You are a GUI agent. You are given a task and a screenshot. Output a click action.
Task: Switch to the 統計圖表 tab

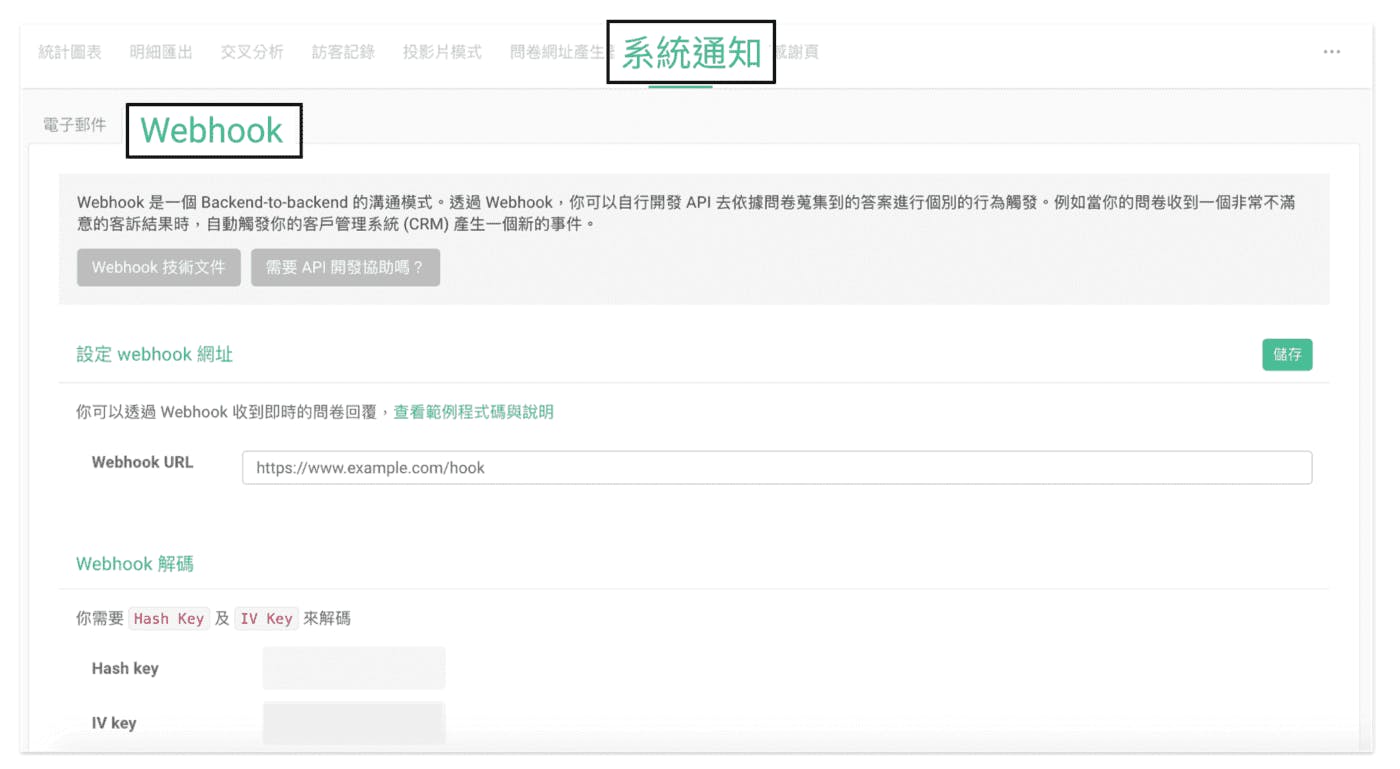coord(69,52)
